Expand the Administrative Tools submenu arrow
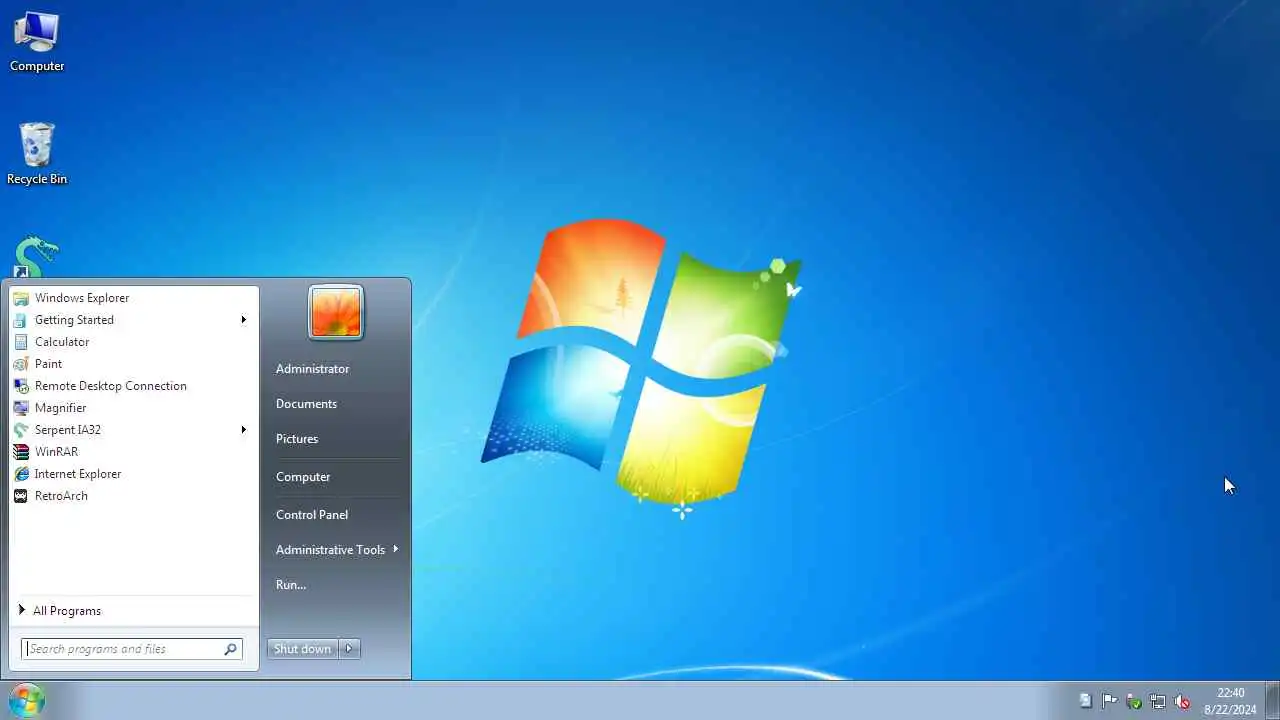Image resolution: width=1280 pixels, height=720 pixels. tap(396, 549)
